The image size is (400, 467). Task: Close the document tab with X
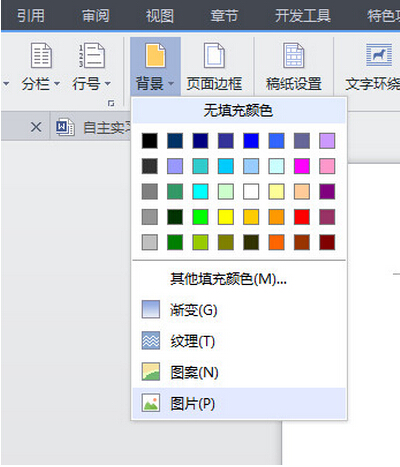pyautogui.click(x=36, y=127)
